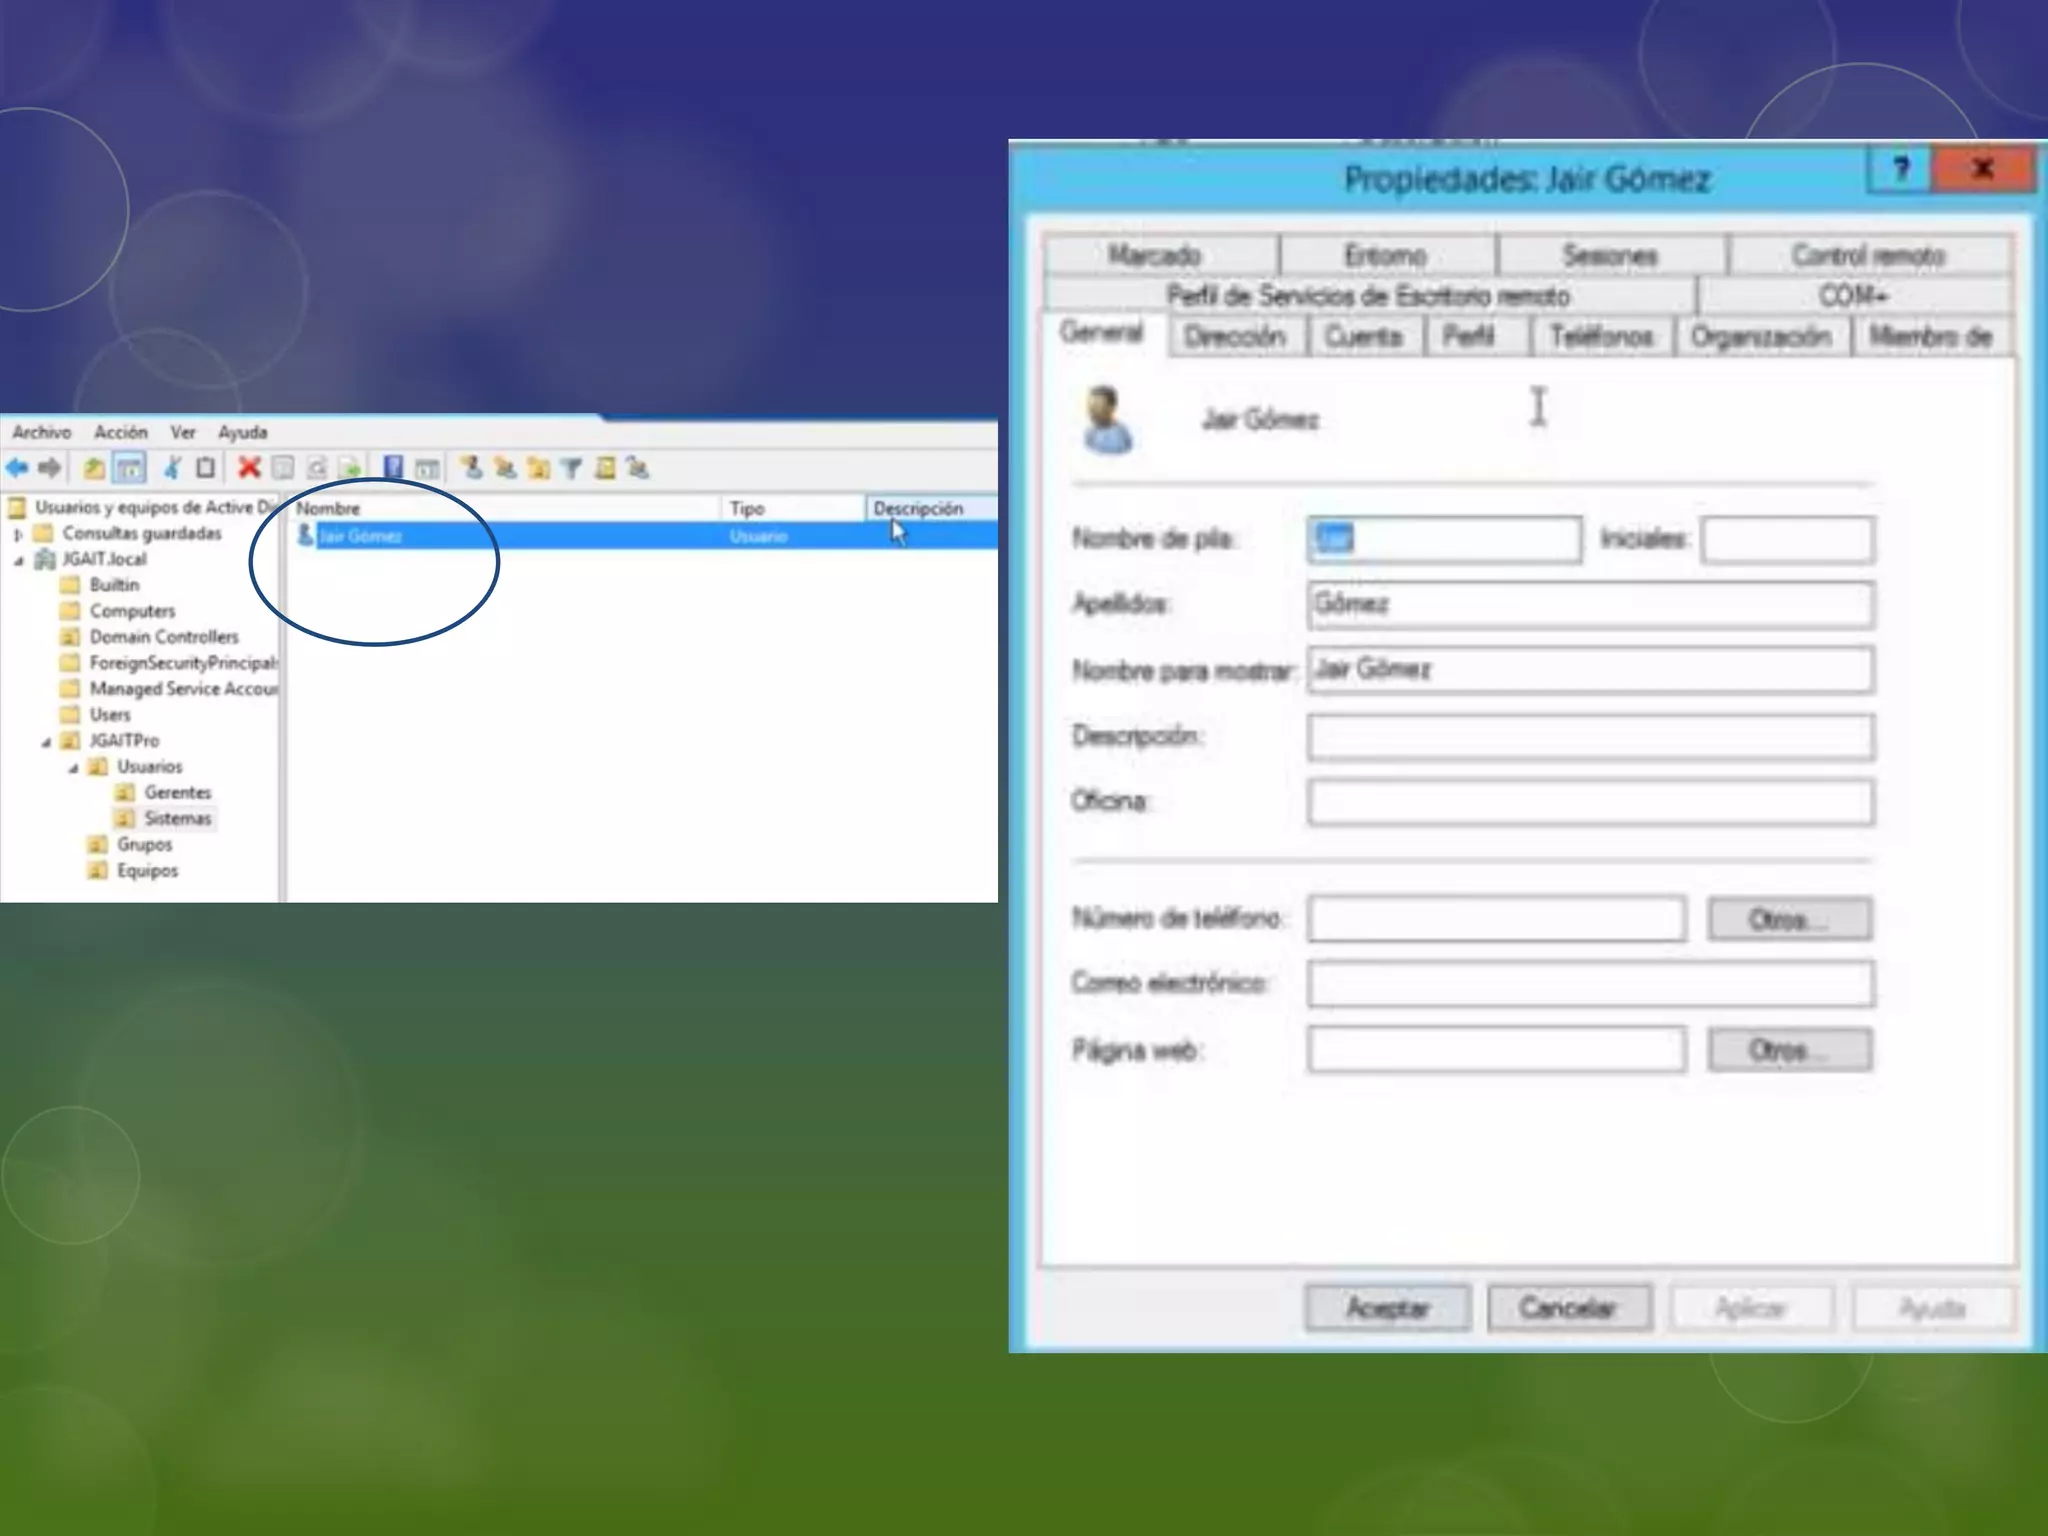
Task: Click the Descripción input field
Action: click(x=1589, y=737)
